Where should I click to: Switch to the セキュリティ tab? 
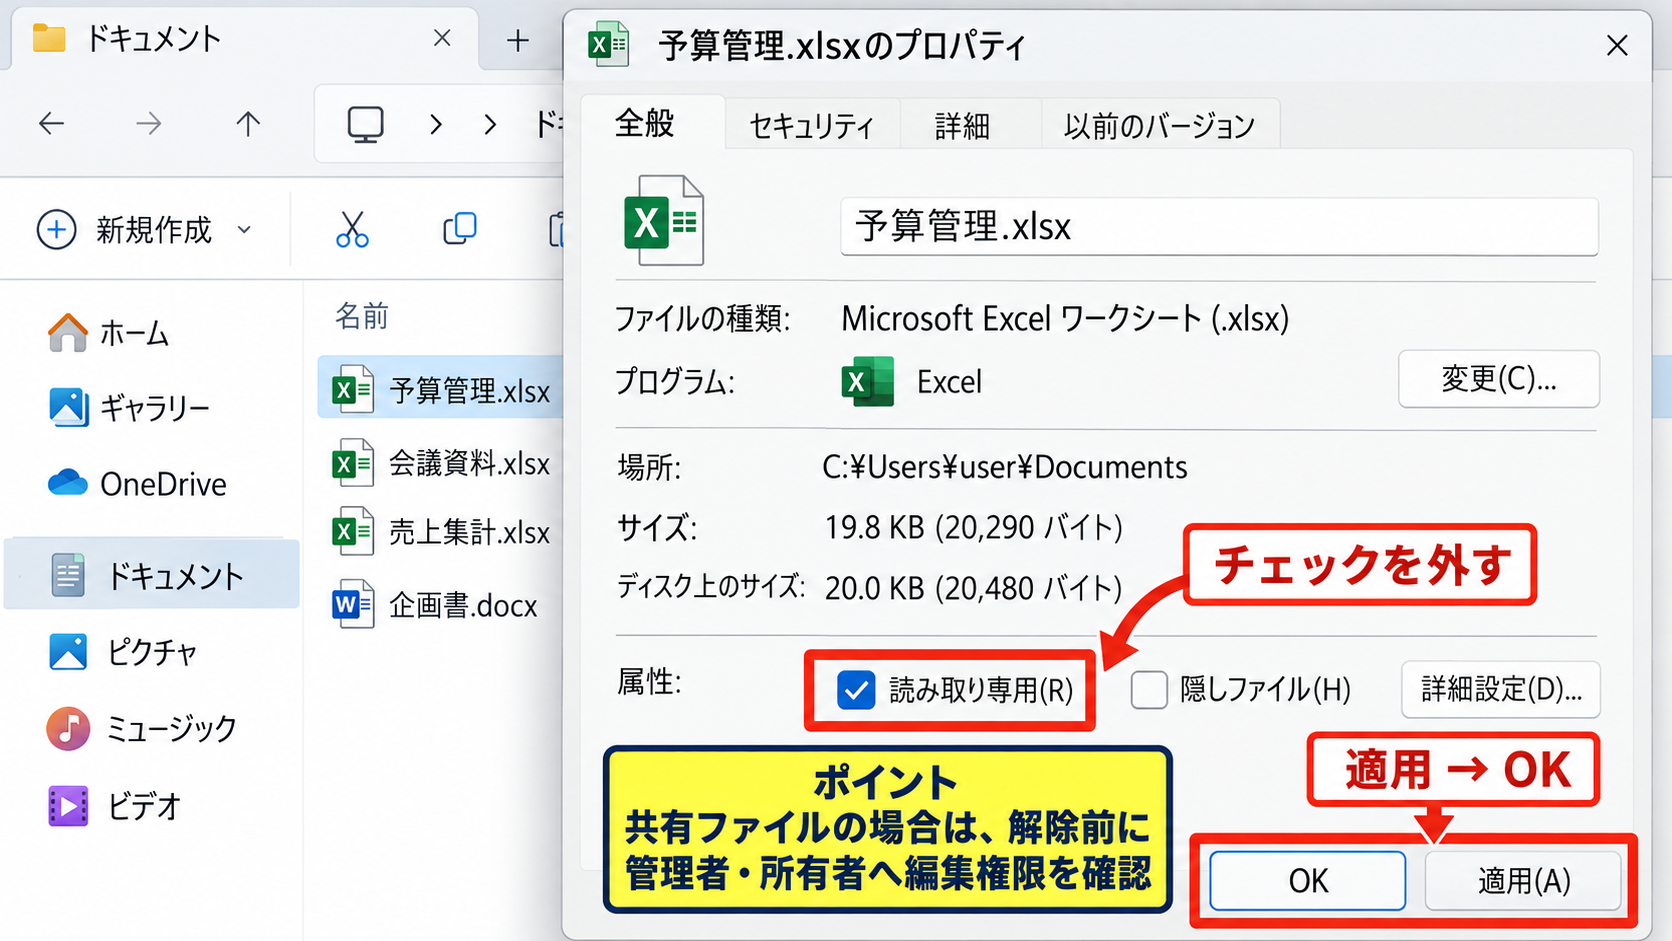(811, 126)
